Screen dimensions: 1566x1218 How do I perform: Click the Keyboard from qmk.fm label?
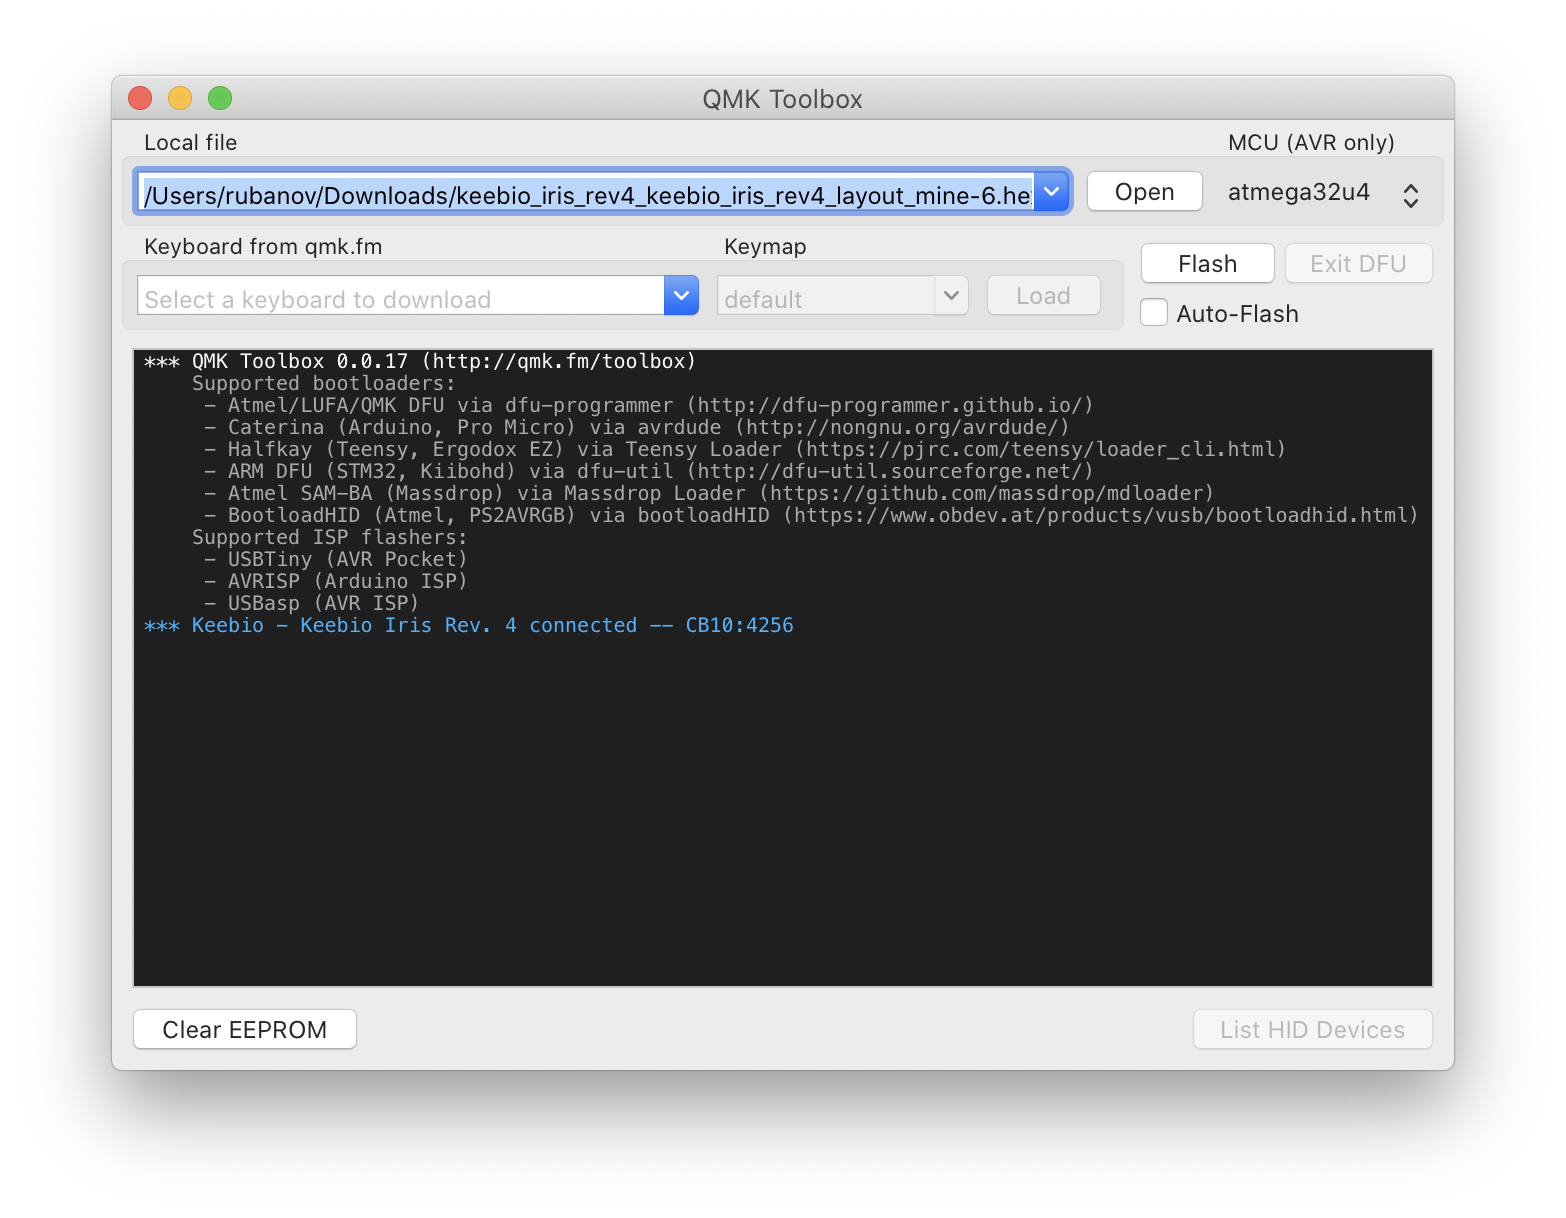point(263,246)
